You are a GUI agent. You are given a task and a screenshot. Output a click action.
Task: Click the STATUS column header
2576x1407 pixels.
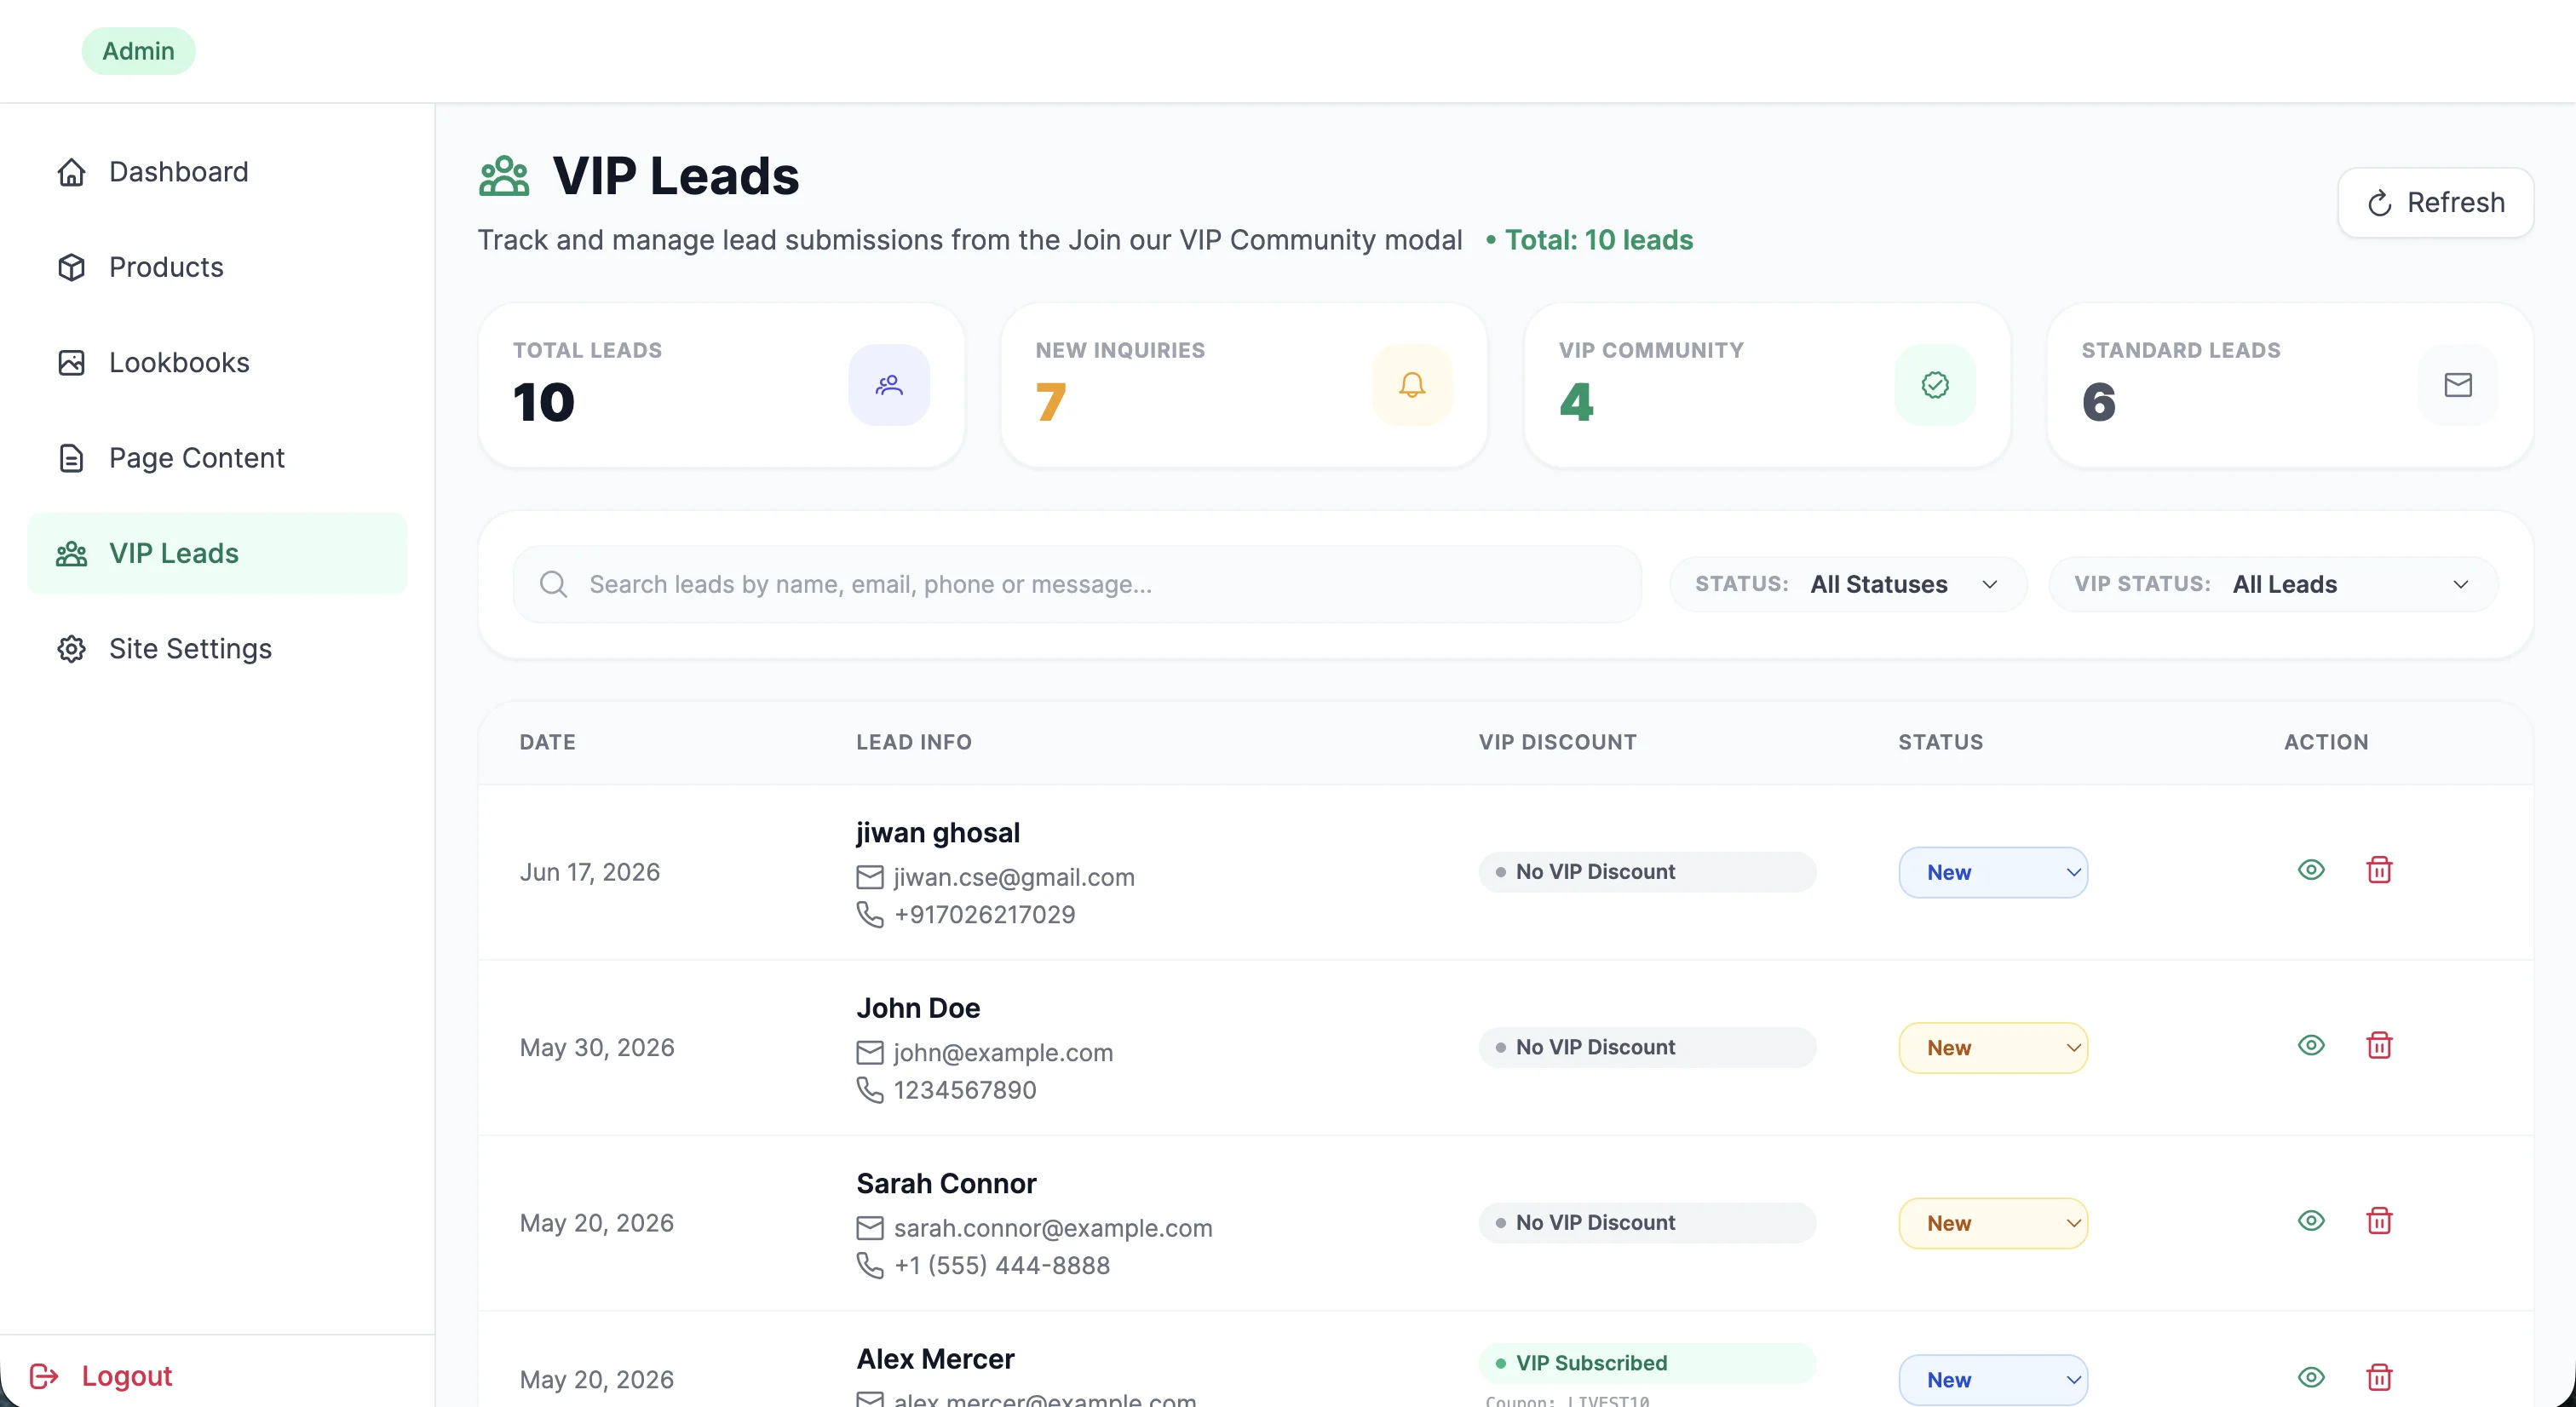(1940, 742)
